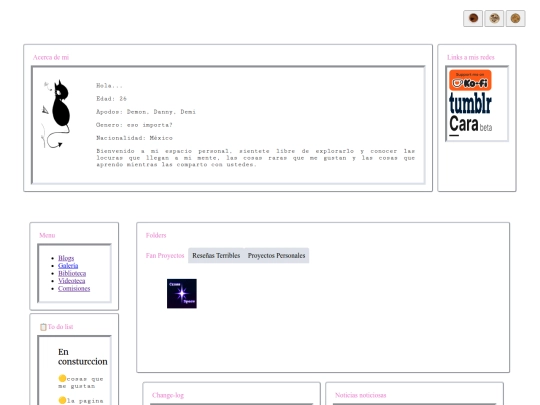Go to the Biblioteca link
The height and width of the screenshot is (405, 540).
tap(72, 273)
